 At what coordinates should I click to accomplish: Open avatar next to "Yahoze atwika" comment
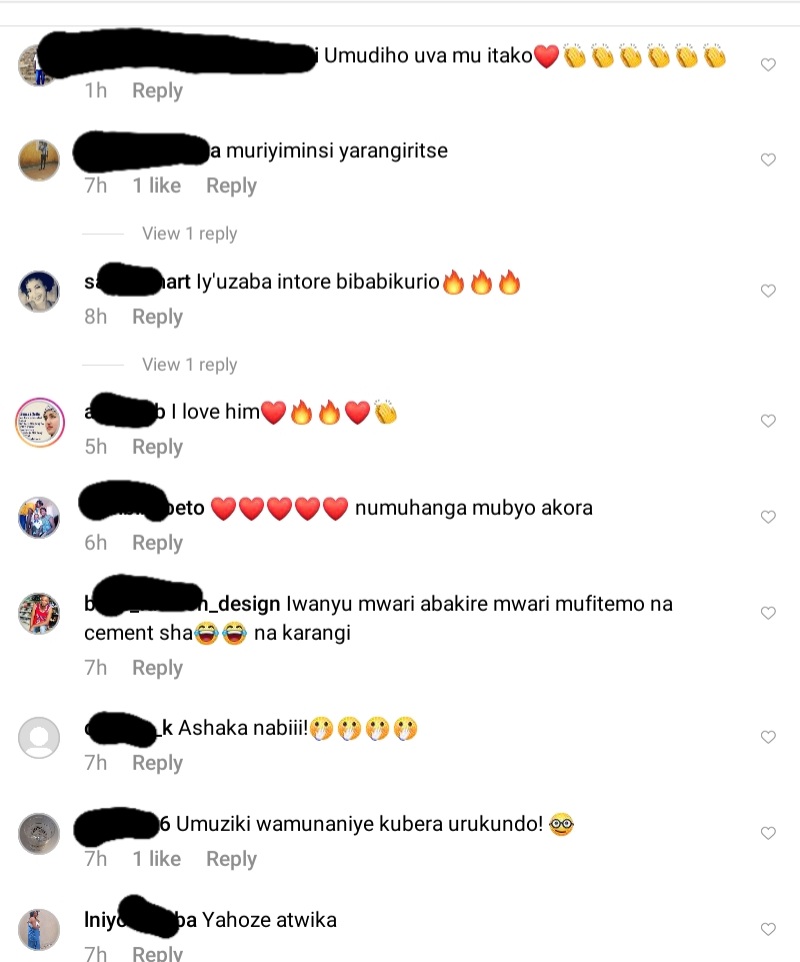(x=39, y=929)
